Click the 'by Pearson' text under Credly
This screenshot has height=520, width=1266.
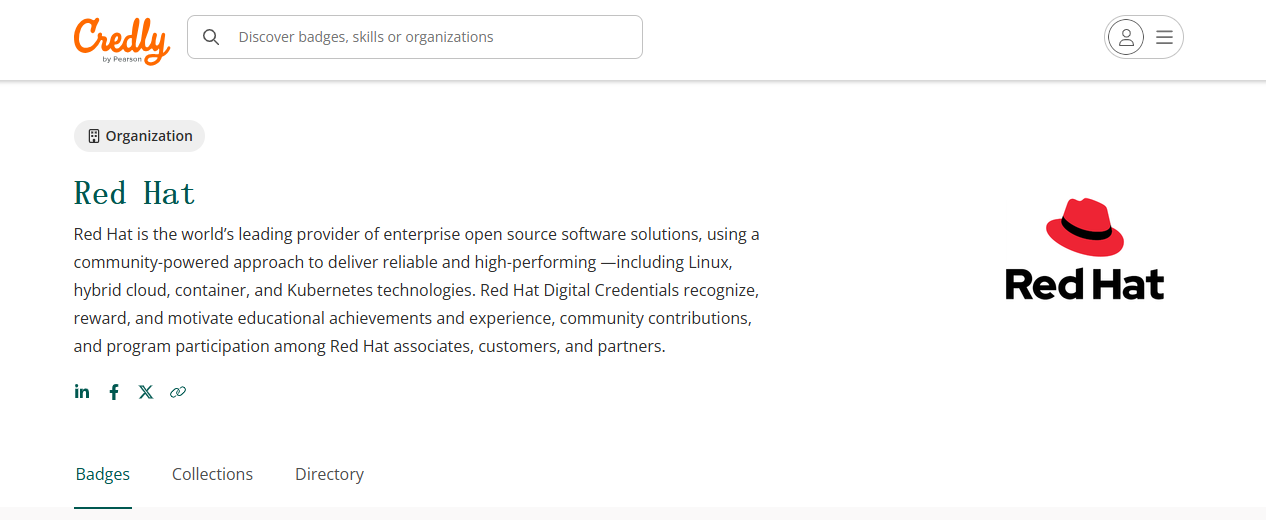pos(122,59)
